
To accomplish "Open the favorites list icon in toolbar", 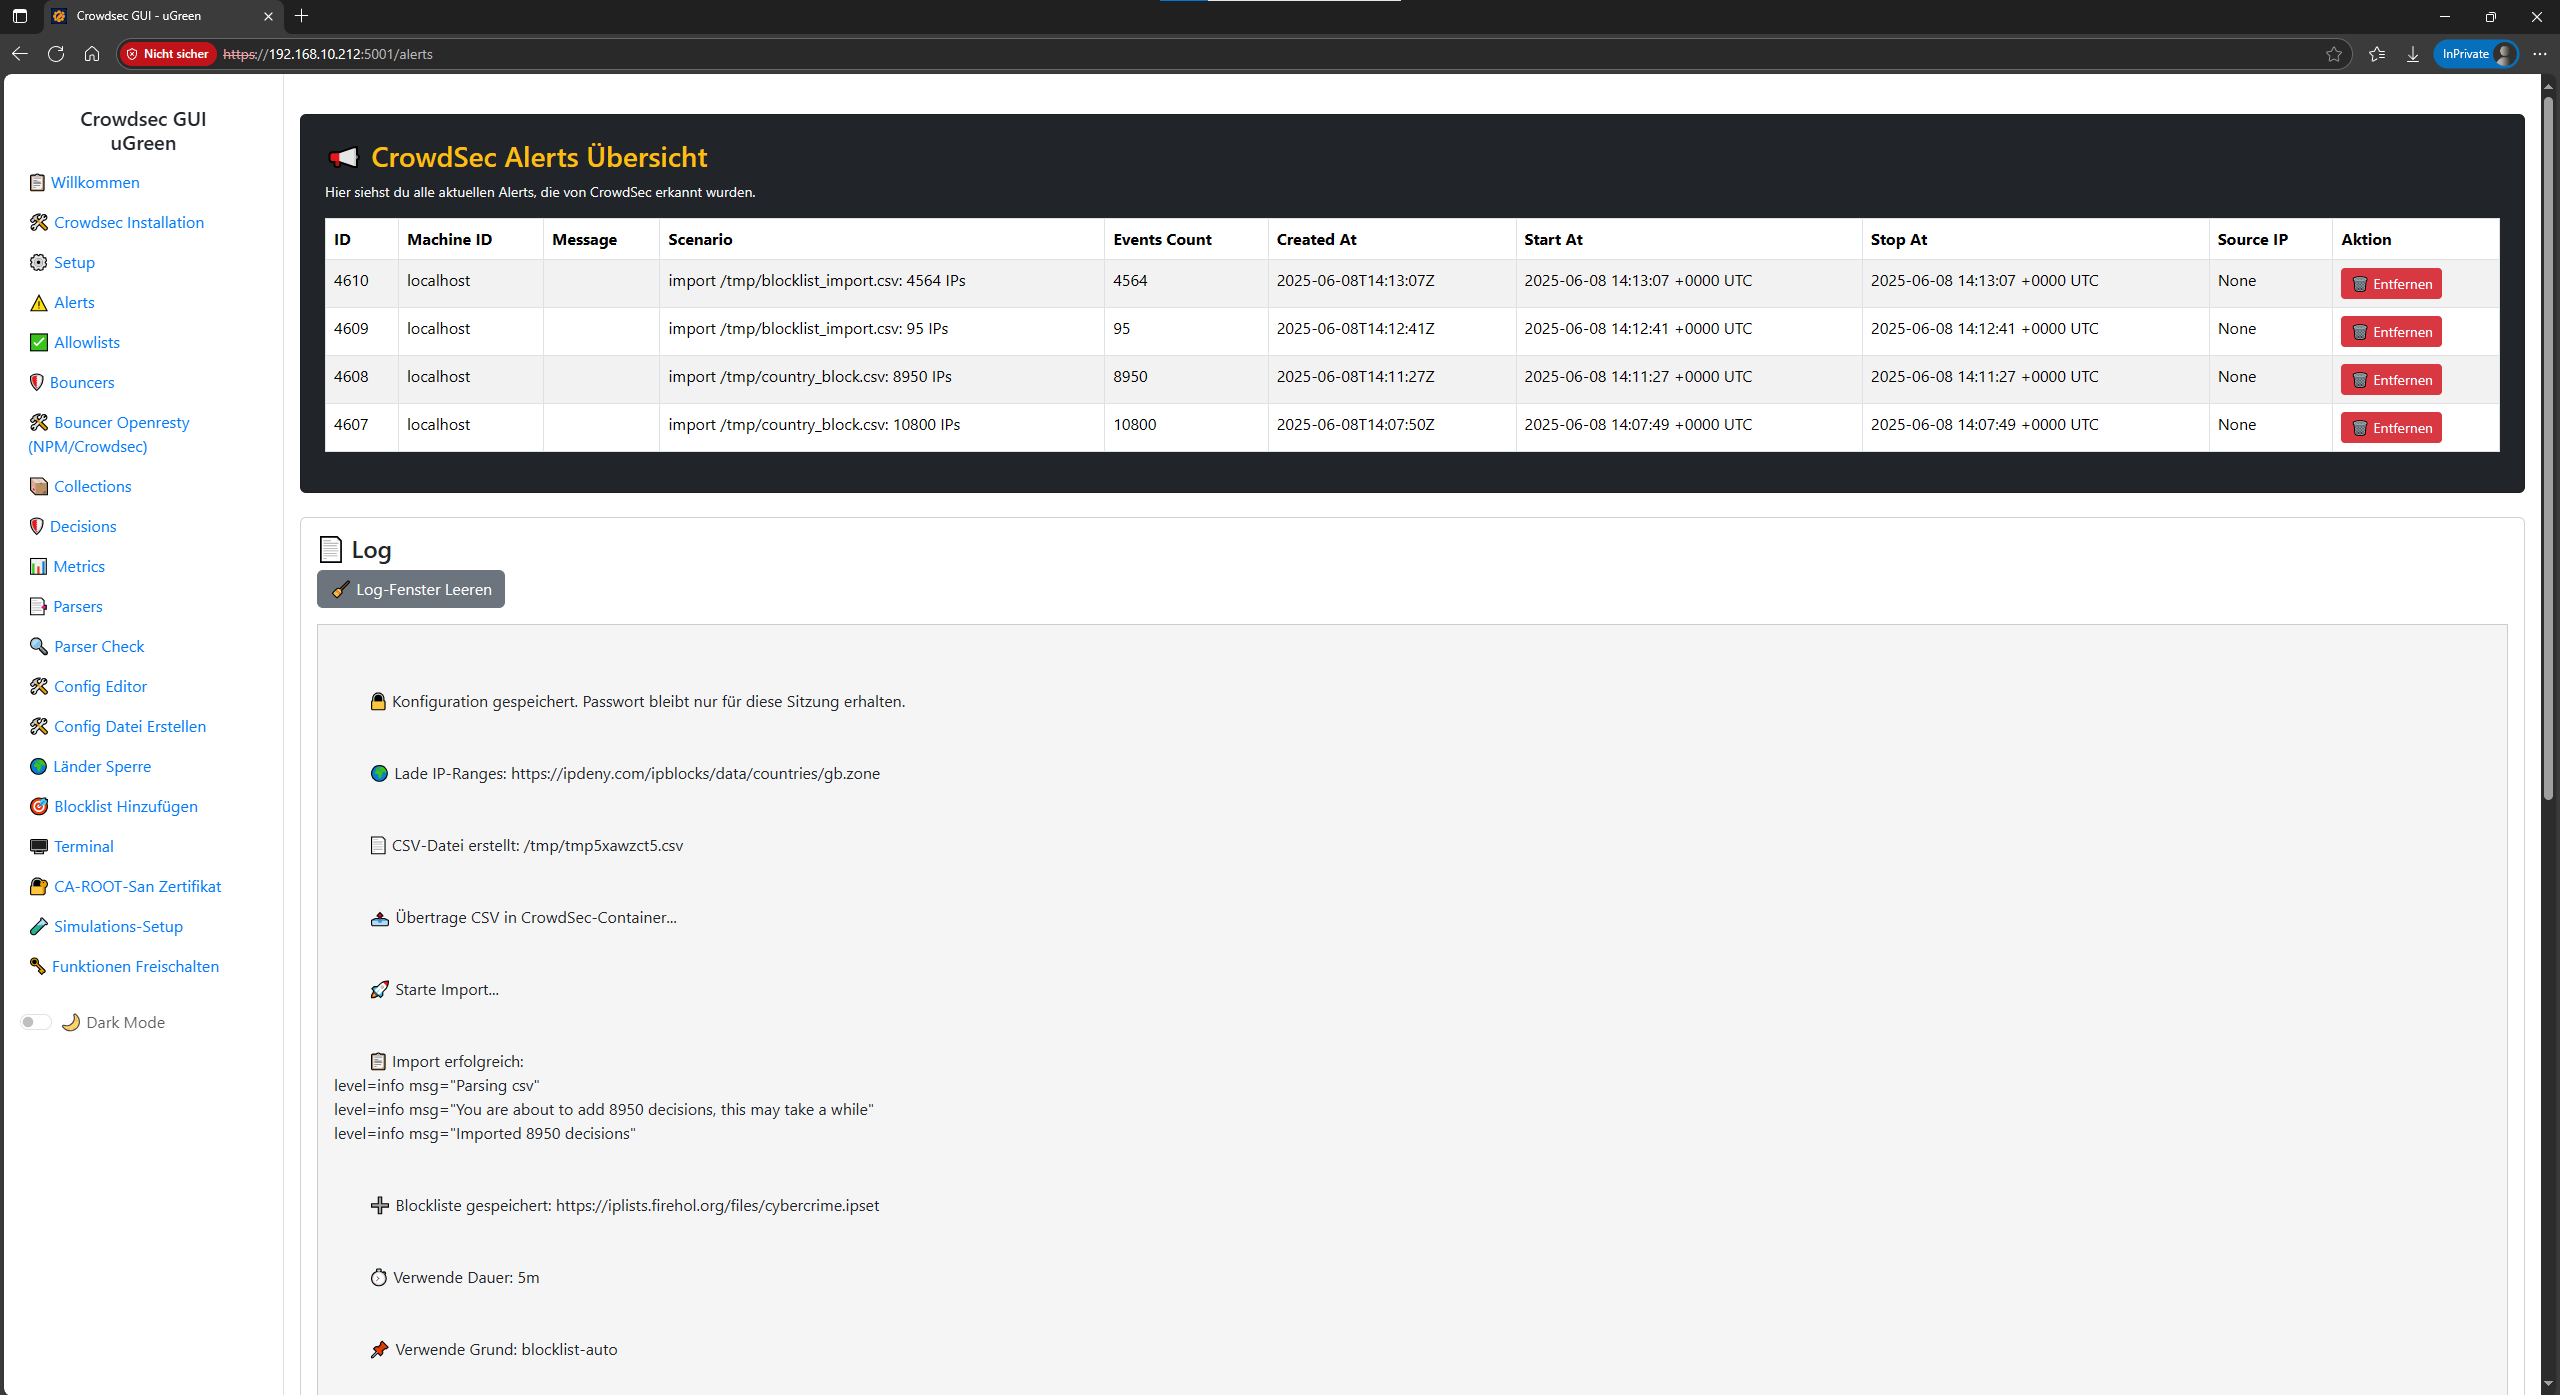I will tap(2377, 54).
